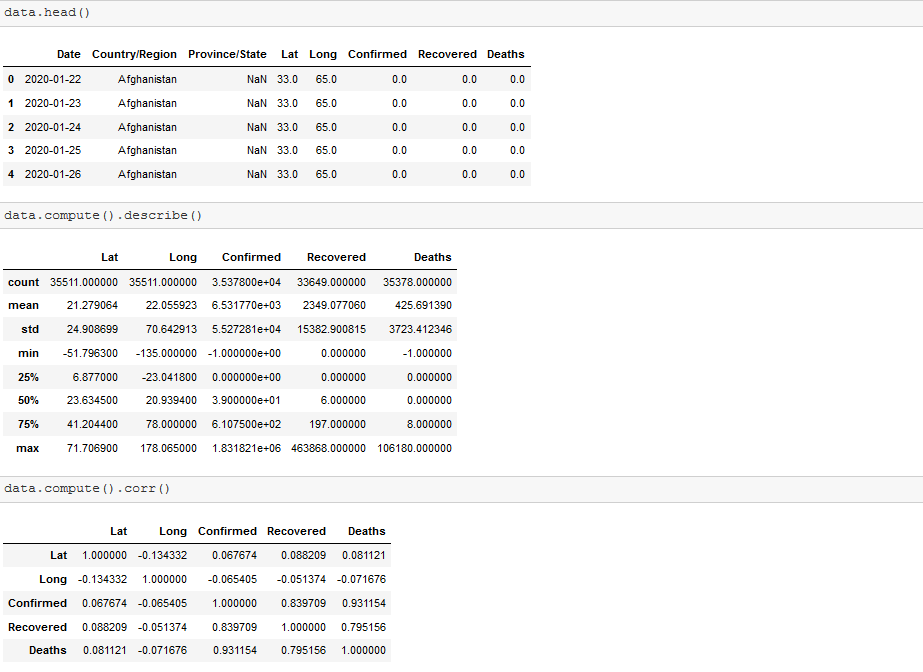Select row index 0 in the head table
The image size is (923, 672).
coord(11,79)
